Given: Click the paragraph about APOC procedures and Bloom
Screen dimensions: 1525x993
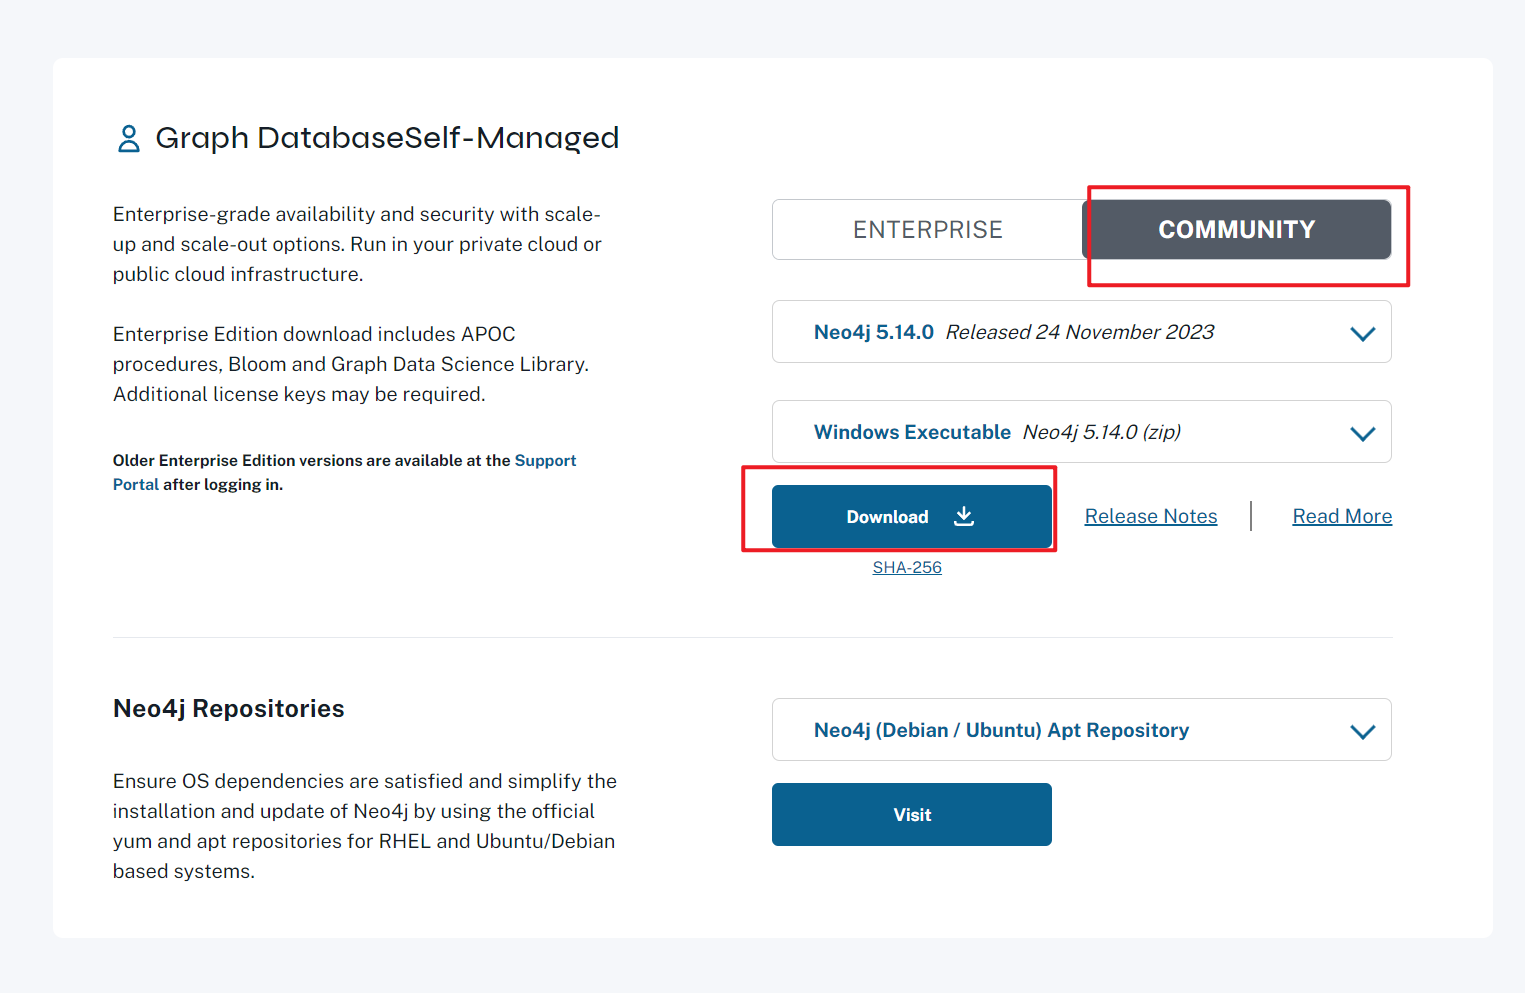Looking at the screenshot, I should tap(351, 364).
